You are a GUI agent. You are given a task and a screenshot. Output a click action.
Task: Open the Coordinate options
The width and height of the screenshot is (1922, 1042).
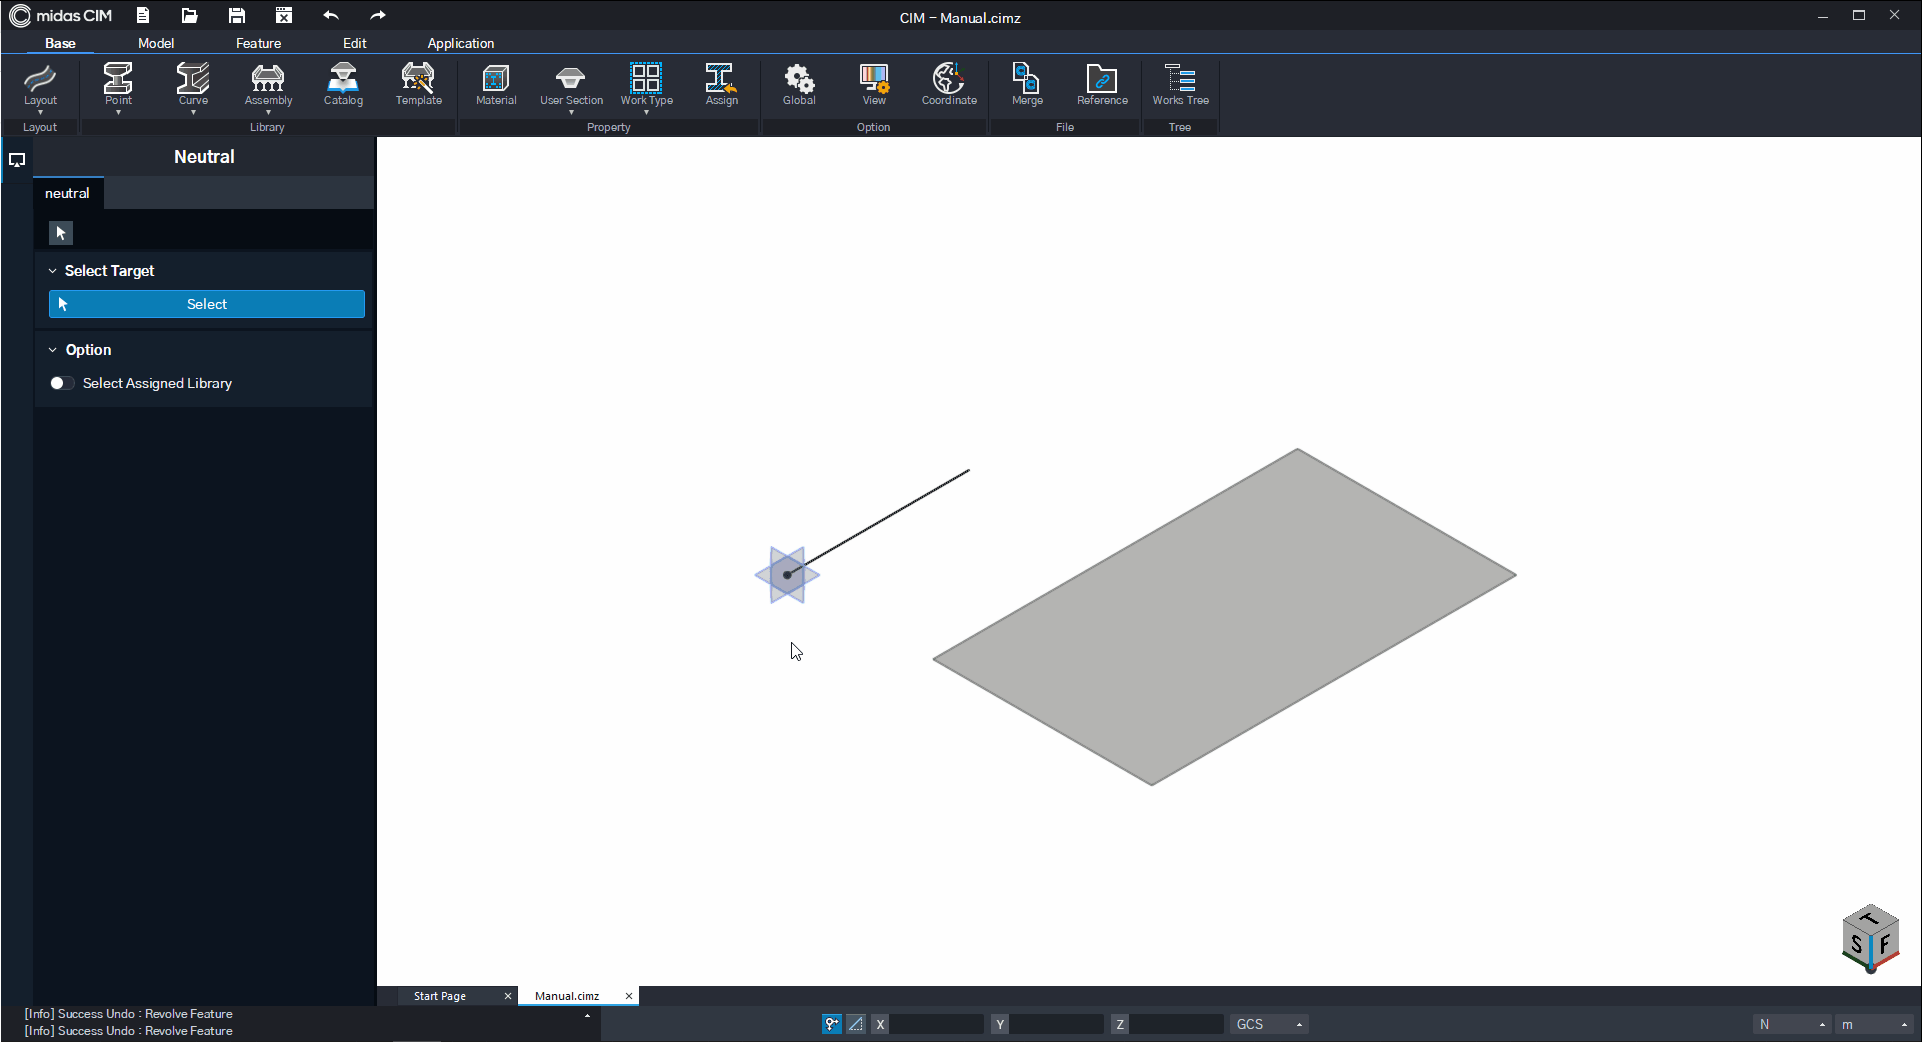click(x=949, y=84)
